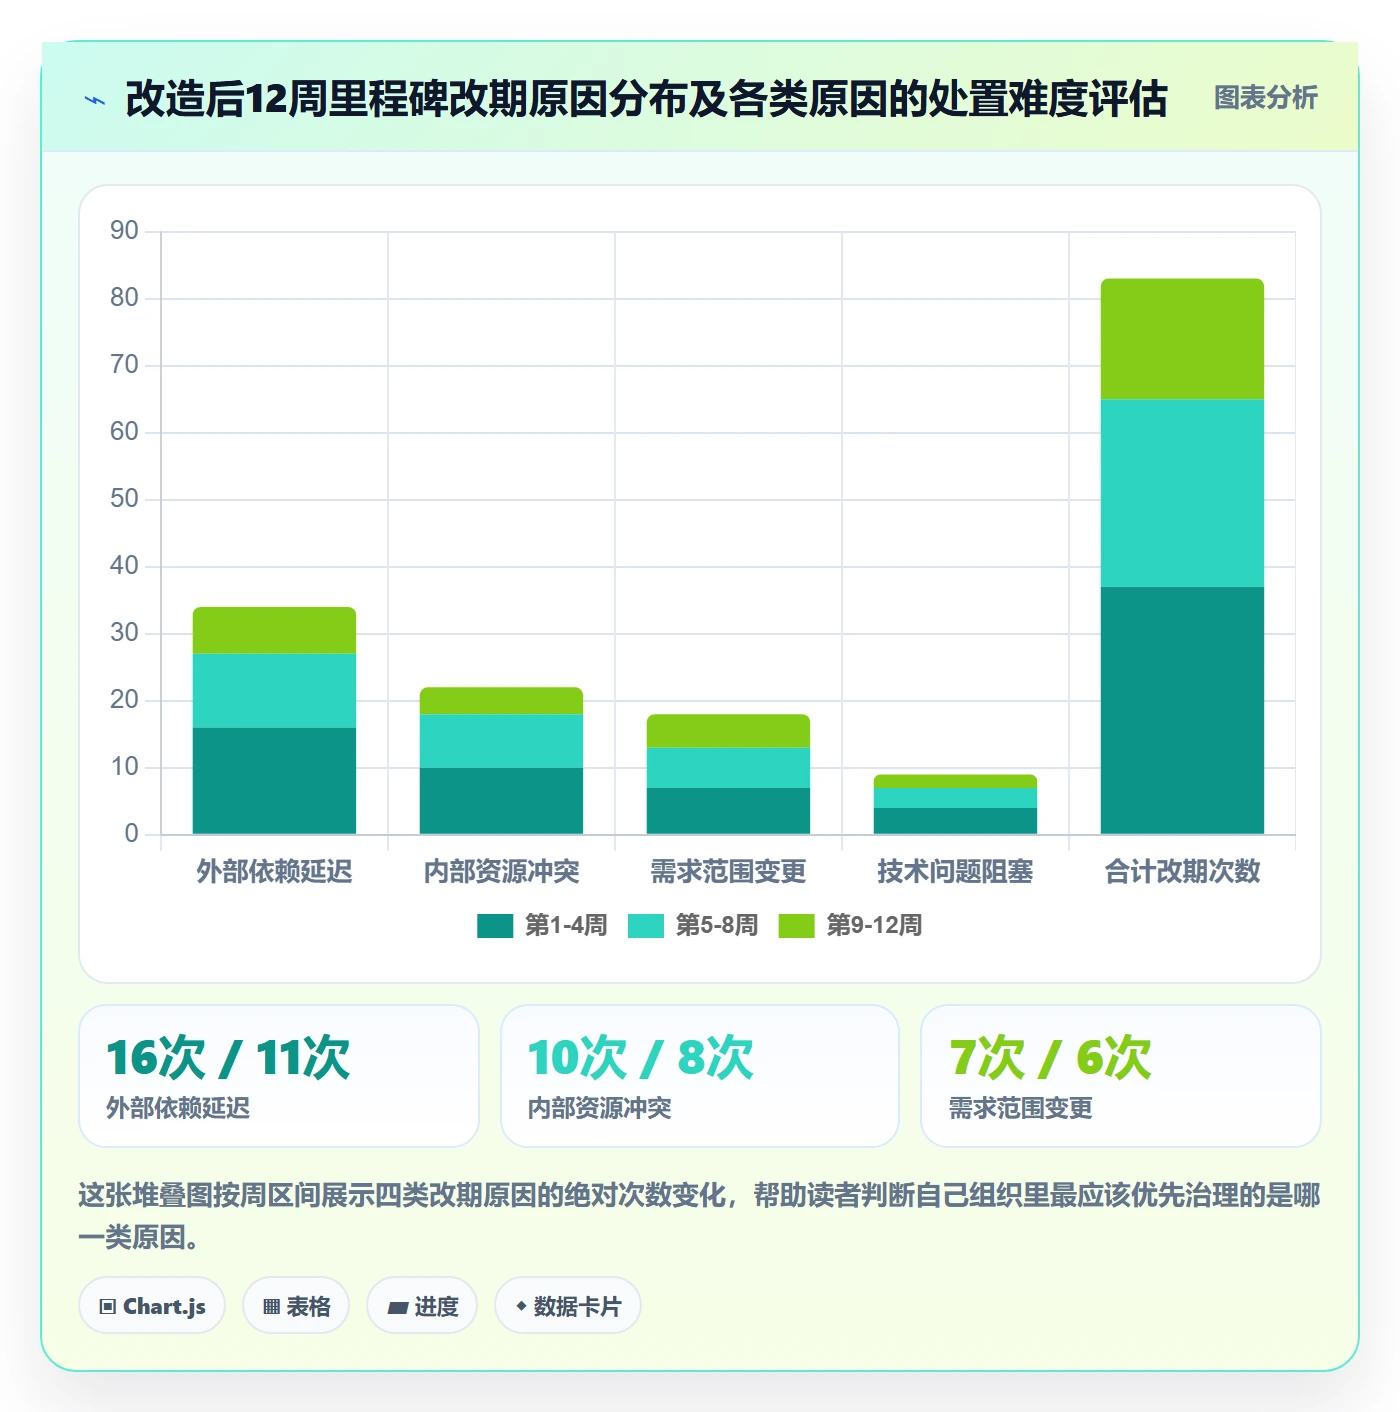Viewport: 1400px width, 1412px height.
Task: Click the description paragraph starting with 这张堆叠图
Action: [700, 1216]
